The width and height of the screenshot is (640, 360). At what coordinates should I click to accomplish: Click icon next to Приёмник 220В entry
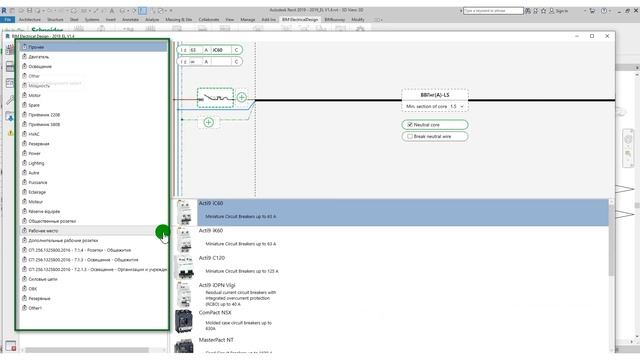coord(24,114)
